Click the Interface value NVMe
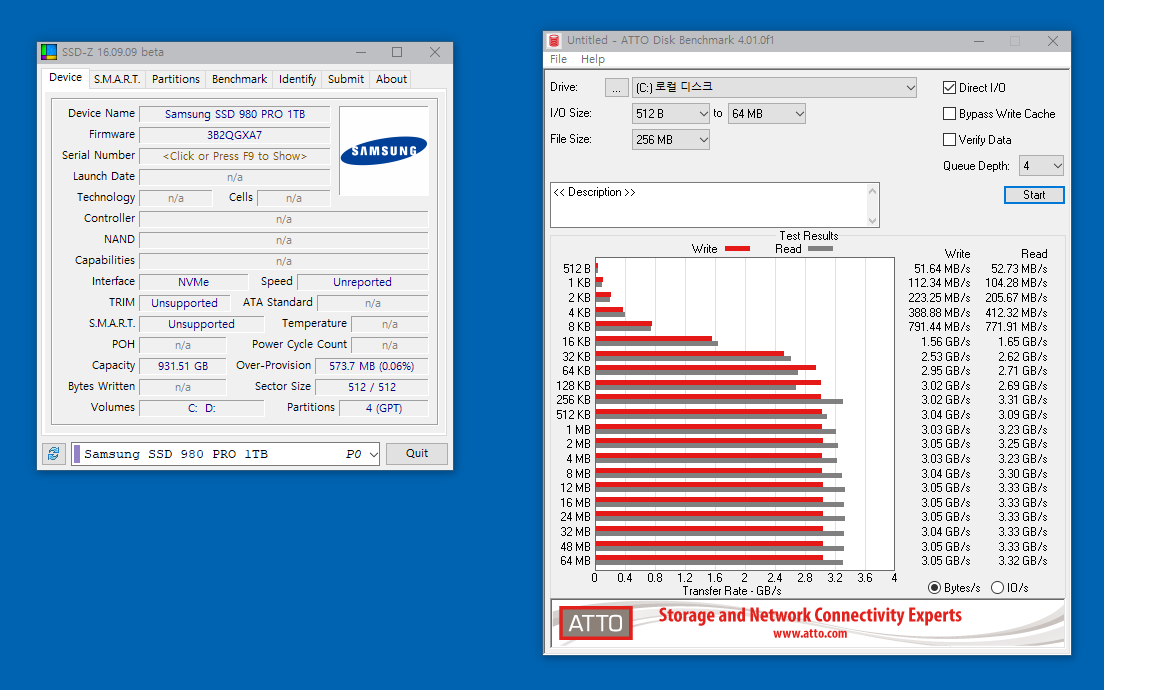1152x690 pixels. click(x=193, y=282)
